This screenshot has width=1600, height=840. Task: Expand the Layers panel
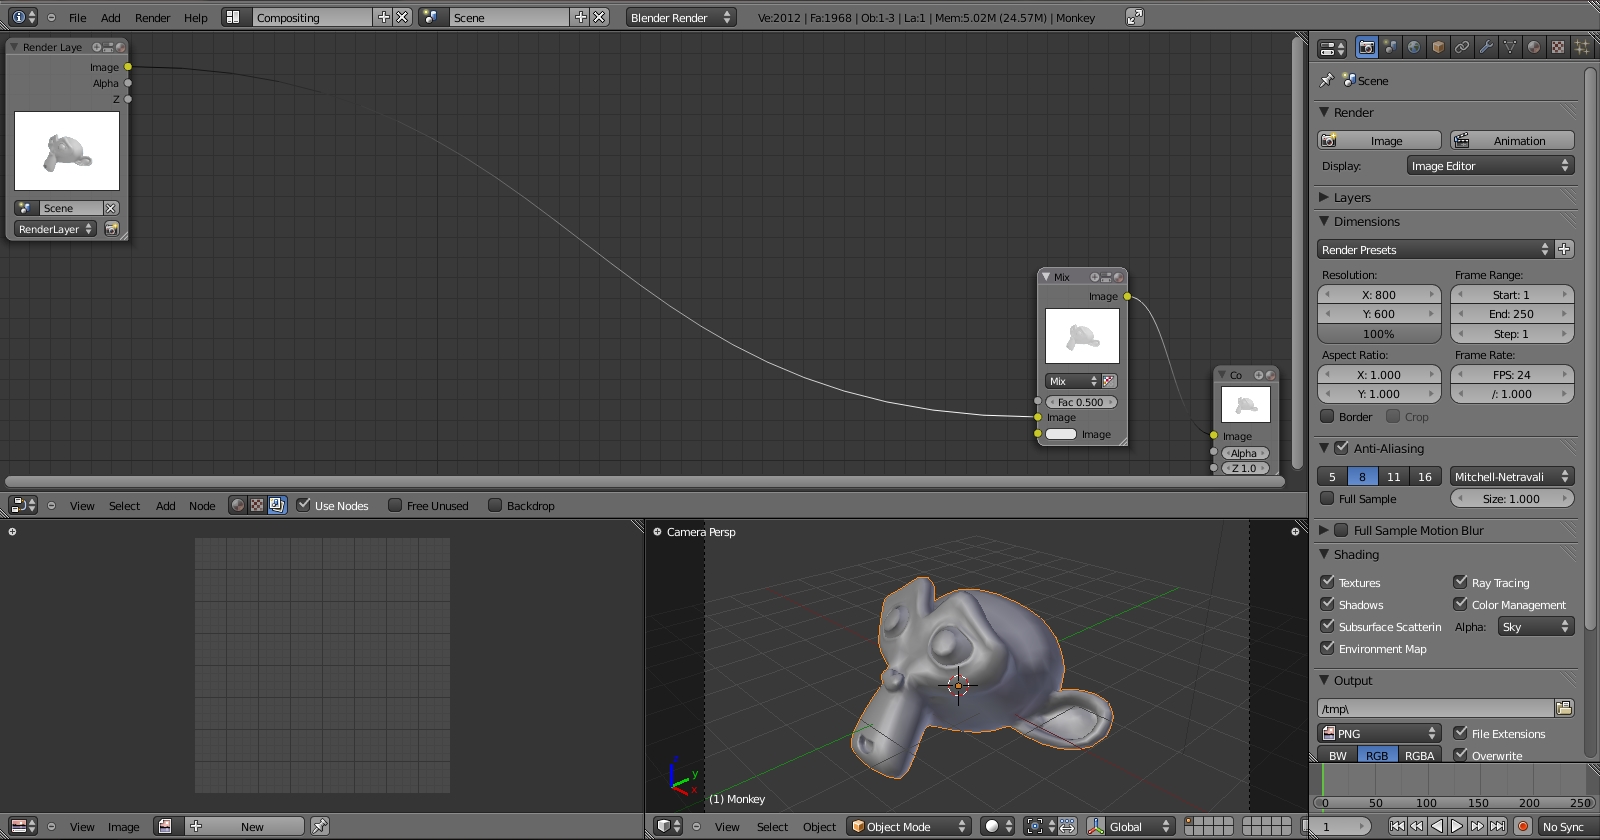(1324, 197)
